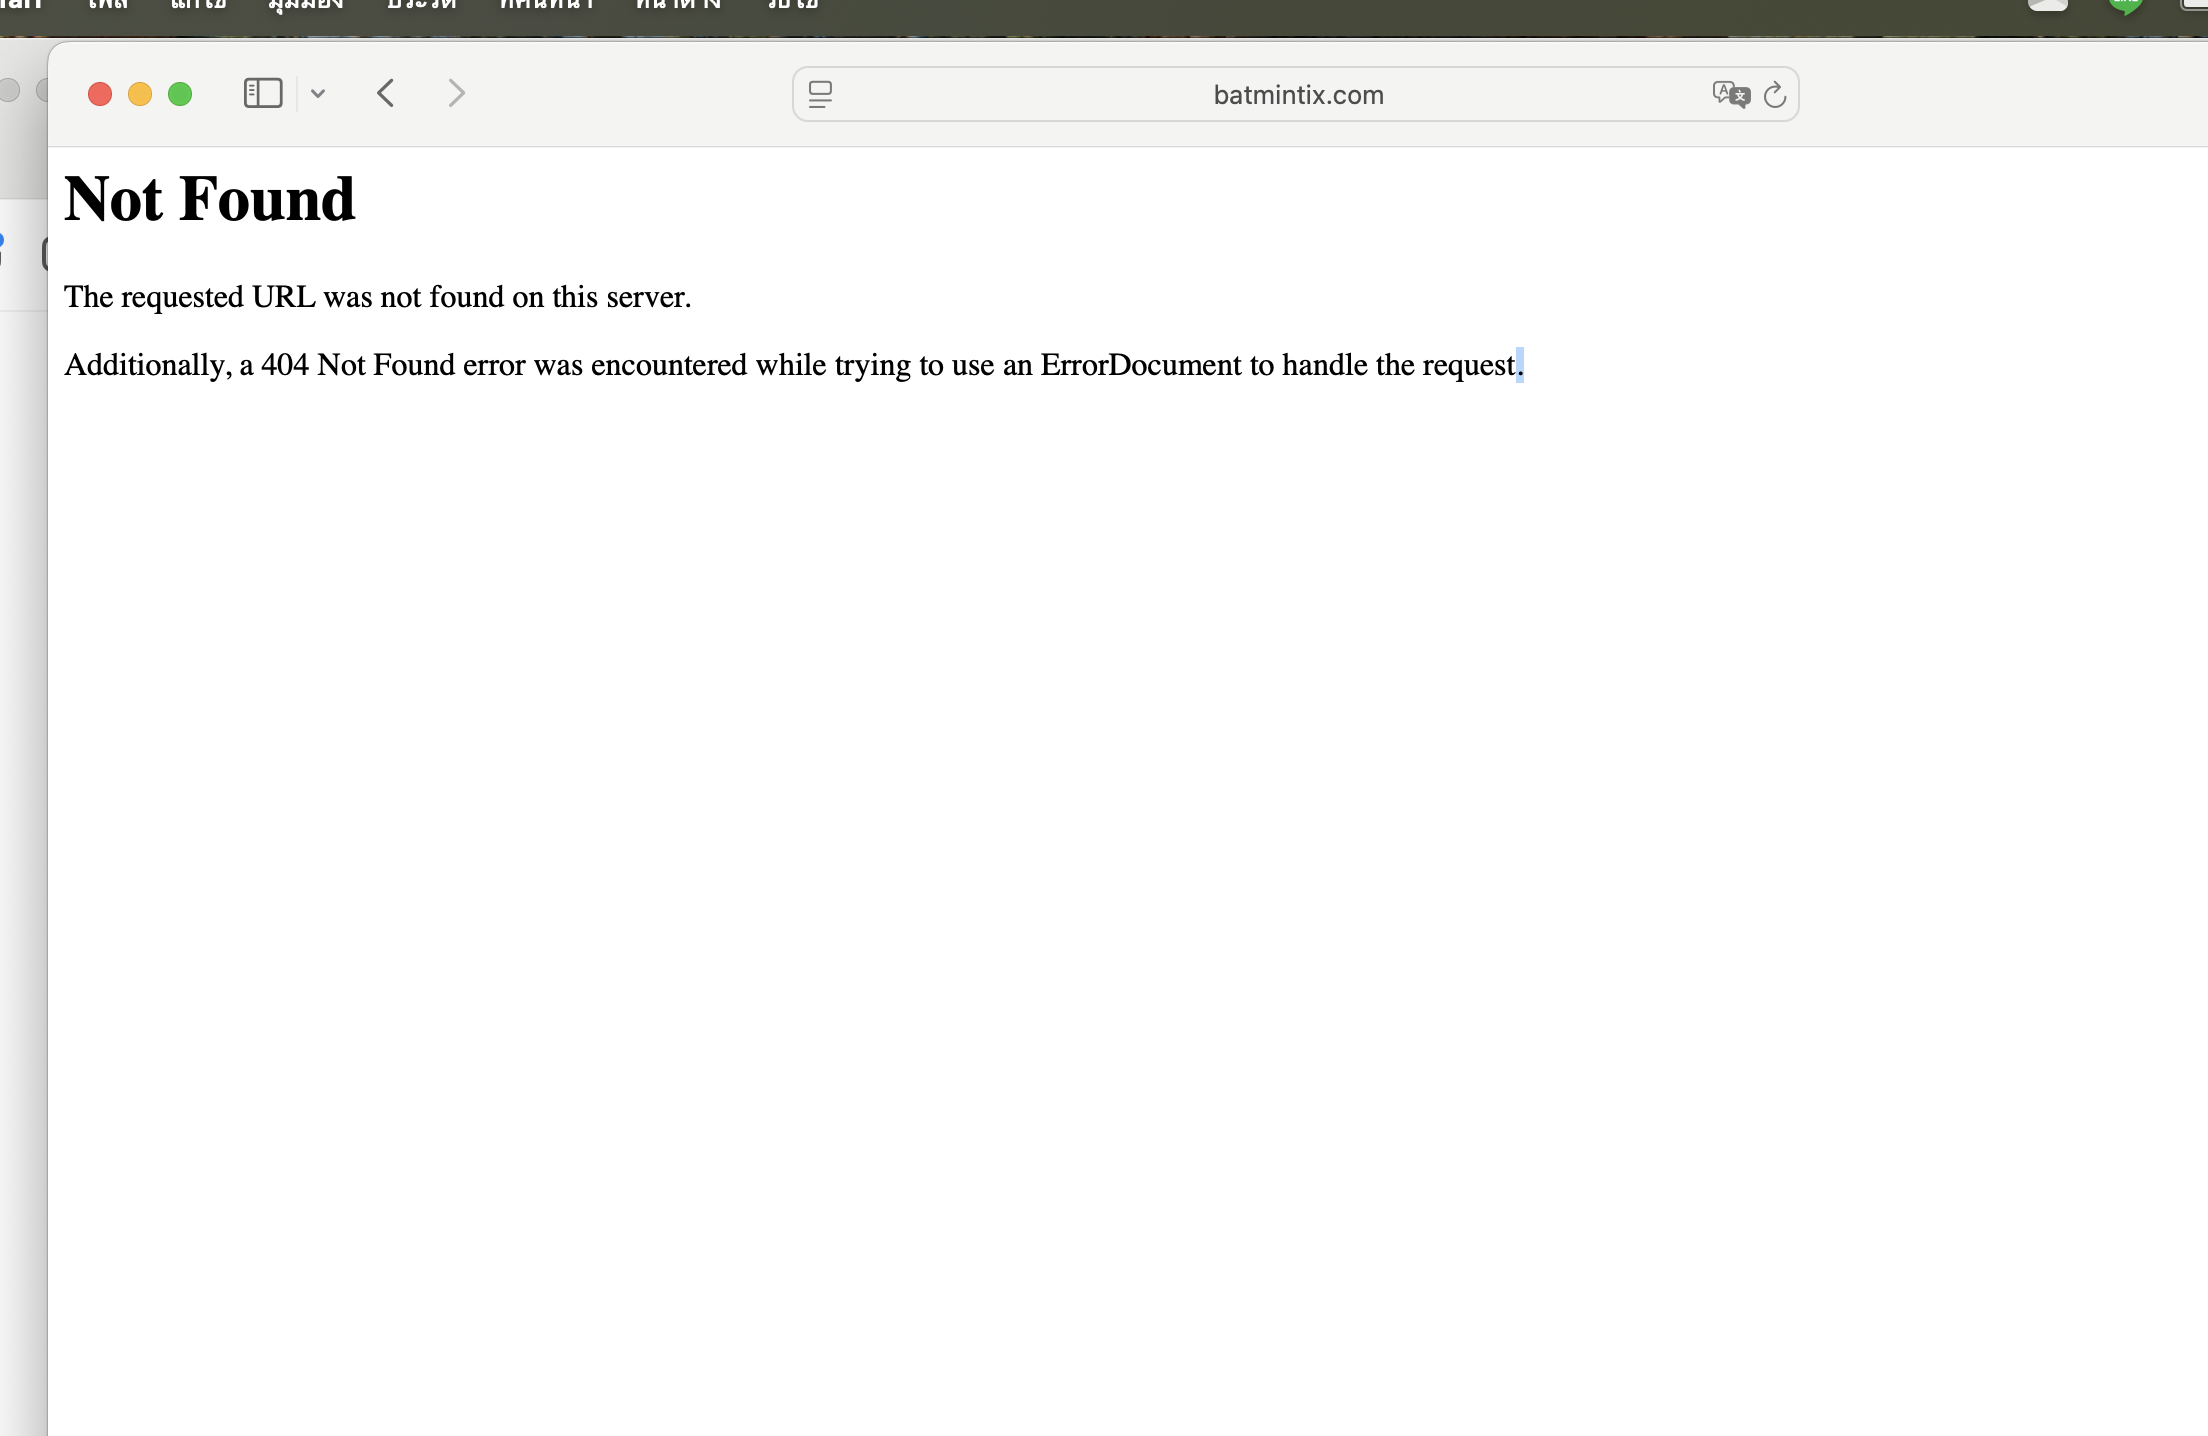Click the Not Found heading text

210,199
